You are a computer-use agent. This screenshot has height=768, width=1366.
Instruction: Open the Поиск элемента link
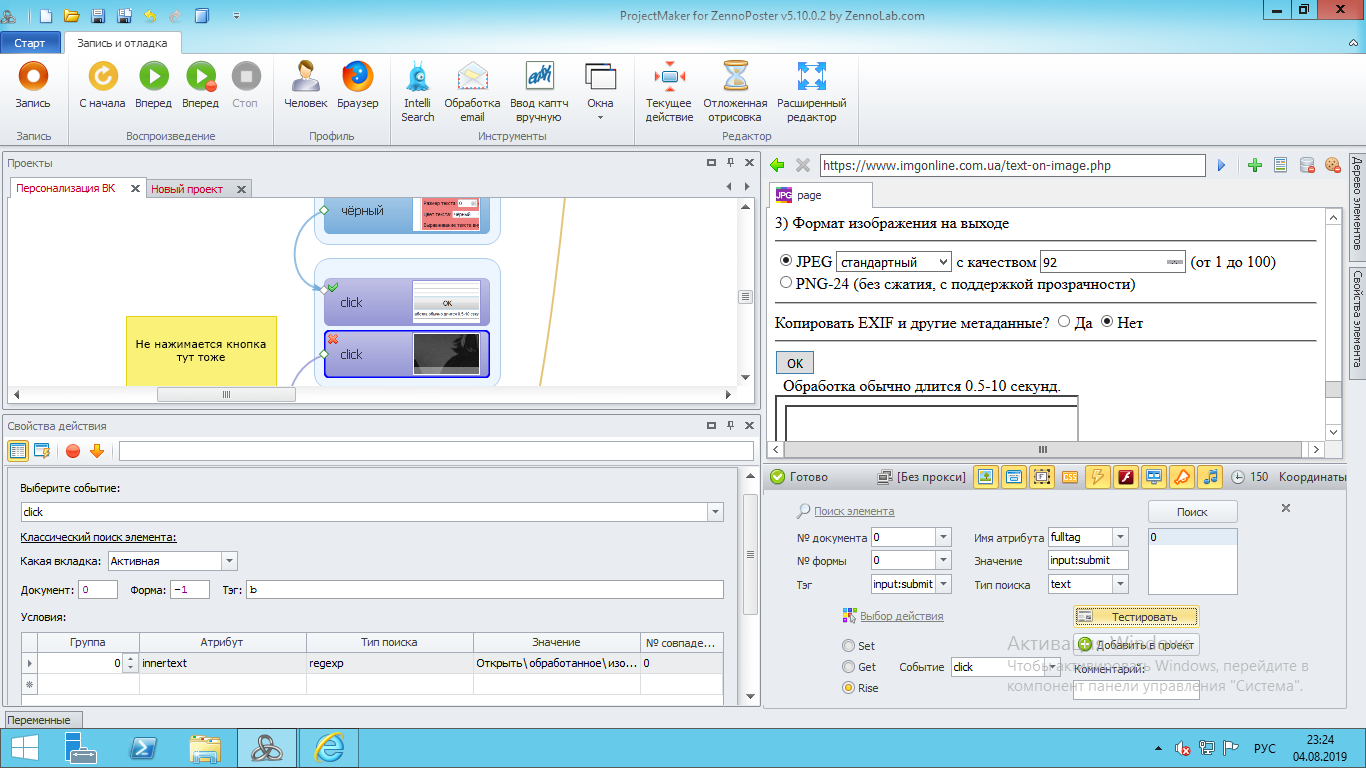point(854,511)
